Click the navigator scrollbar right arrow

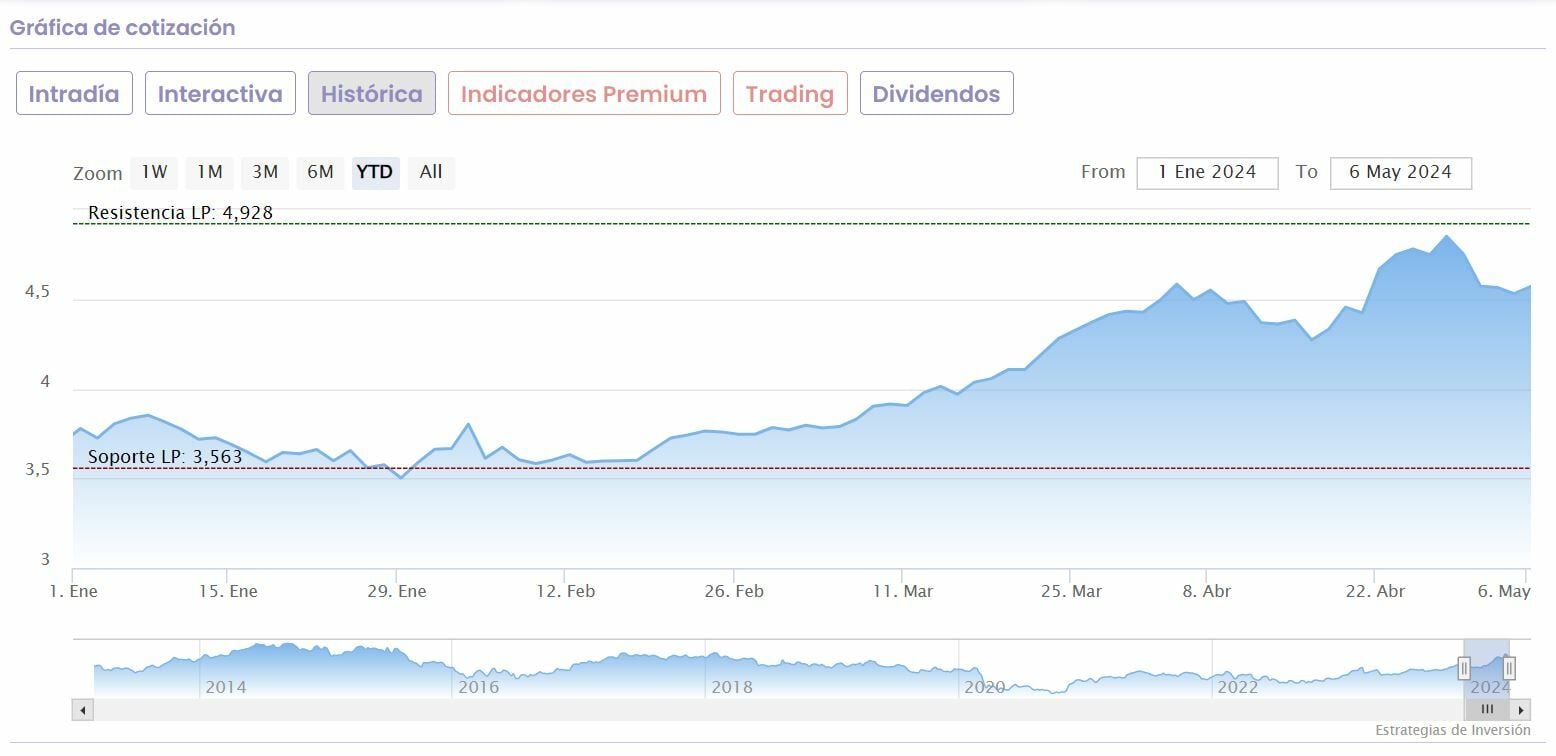(1521, 710)
